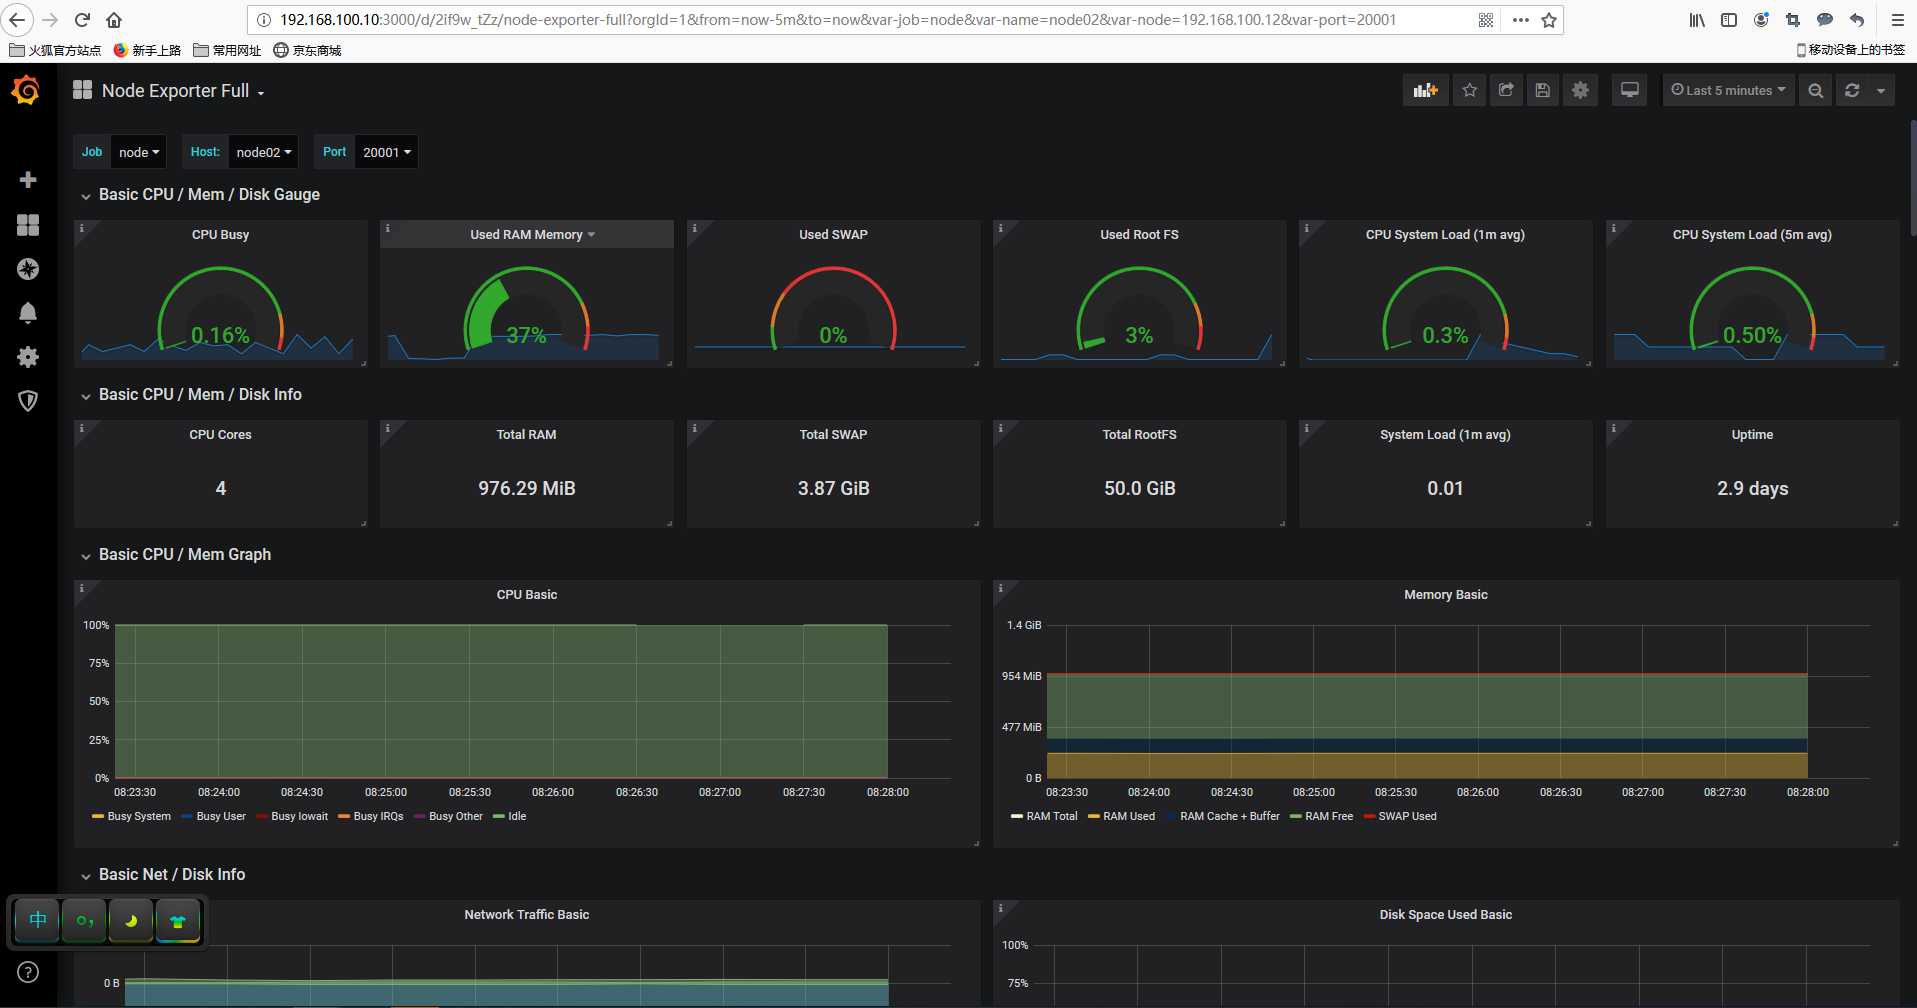Bookmark this page with the star icon
This screenshot has width=1917, height=1008.
[1549, 20]
